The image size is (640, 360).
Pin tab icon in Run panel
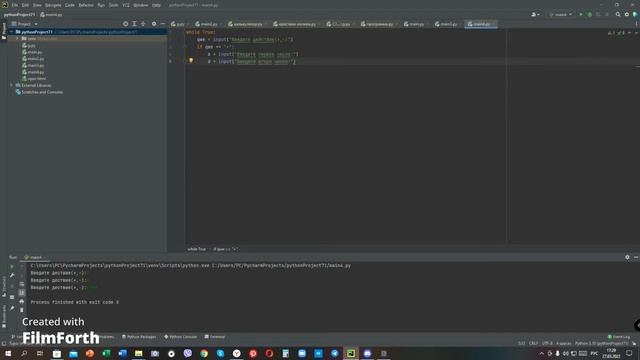[12, 309]
